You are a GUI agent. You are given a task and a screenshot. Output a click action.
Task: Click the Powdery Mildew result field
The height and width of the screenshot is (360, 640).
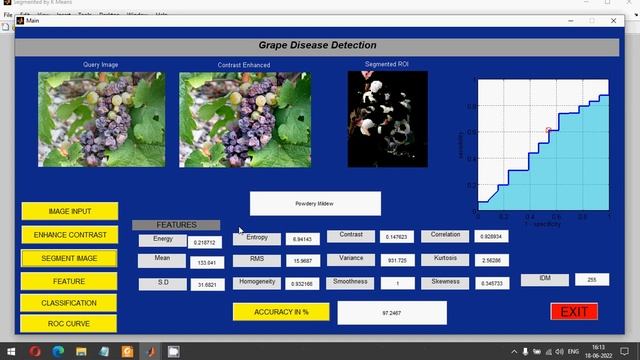click(x=315, y=203)
